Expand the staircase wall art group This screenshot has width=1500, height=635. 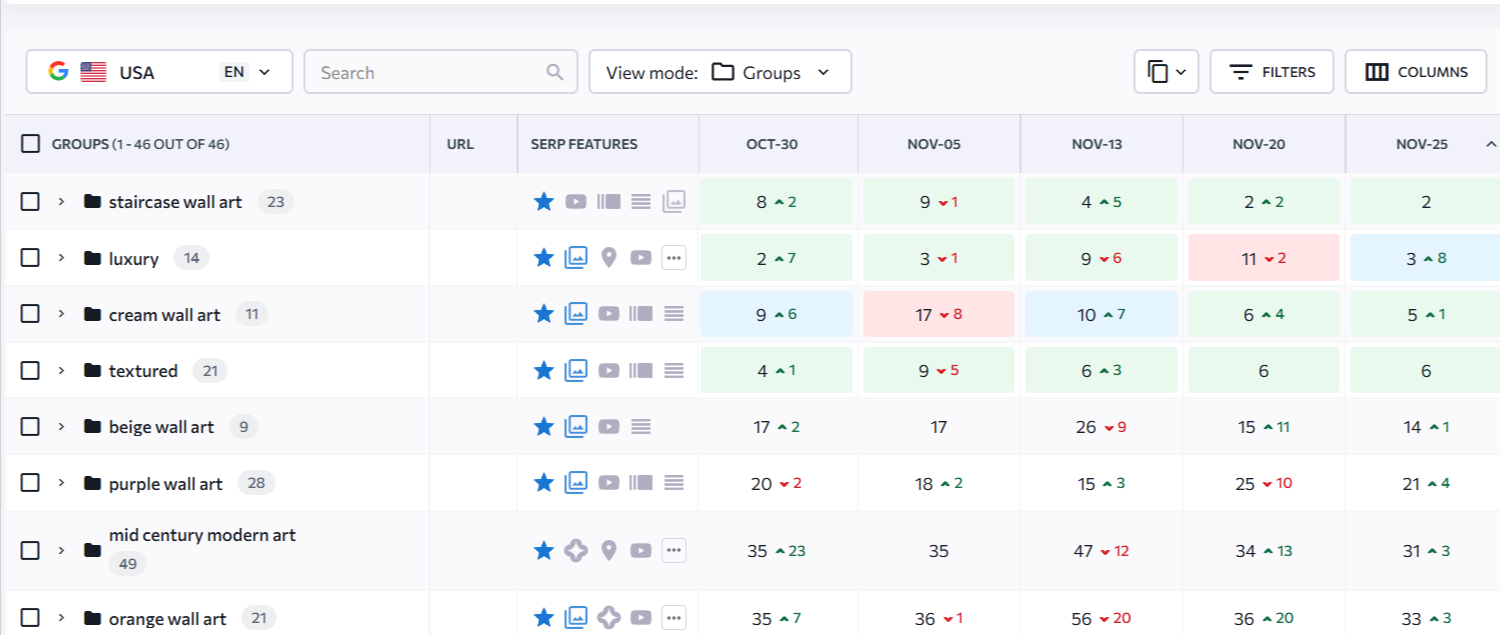pos(61,202)
